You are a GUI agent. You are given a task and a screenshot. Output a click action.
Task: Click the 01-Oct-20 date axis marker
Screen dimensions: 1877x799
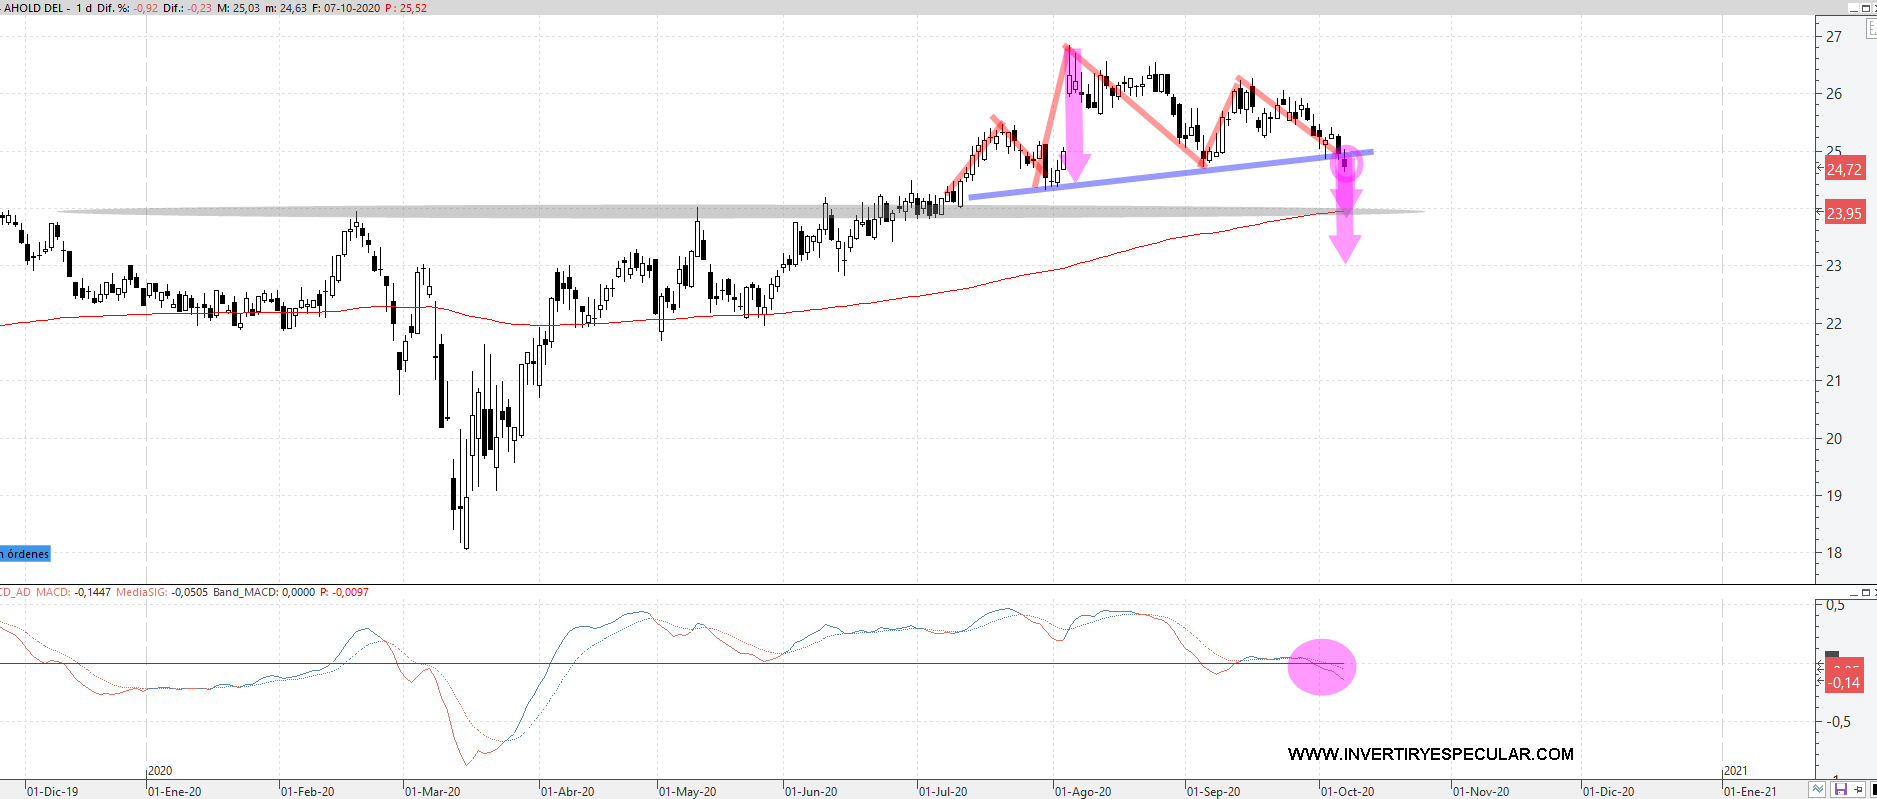(x=1347, y=791)
